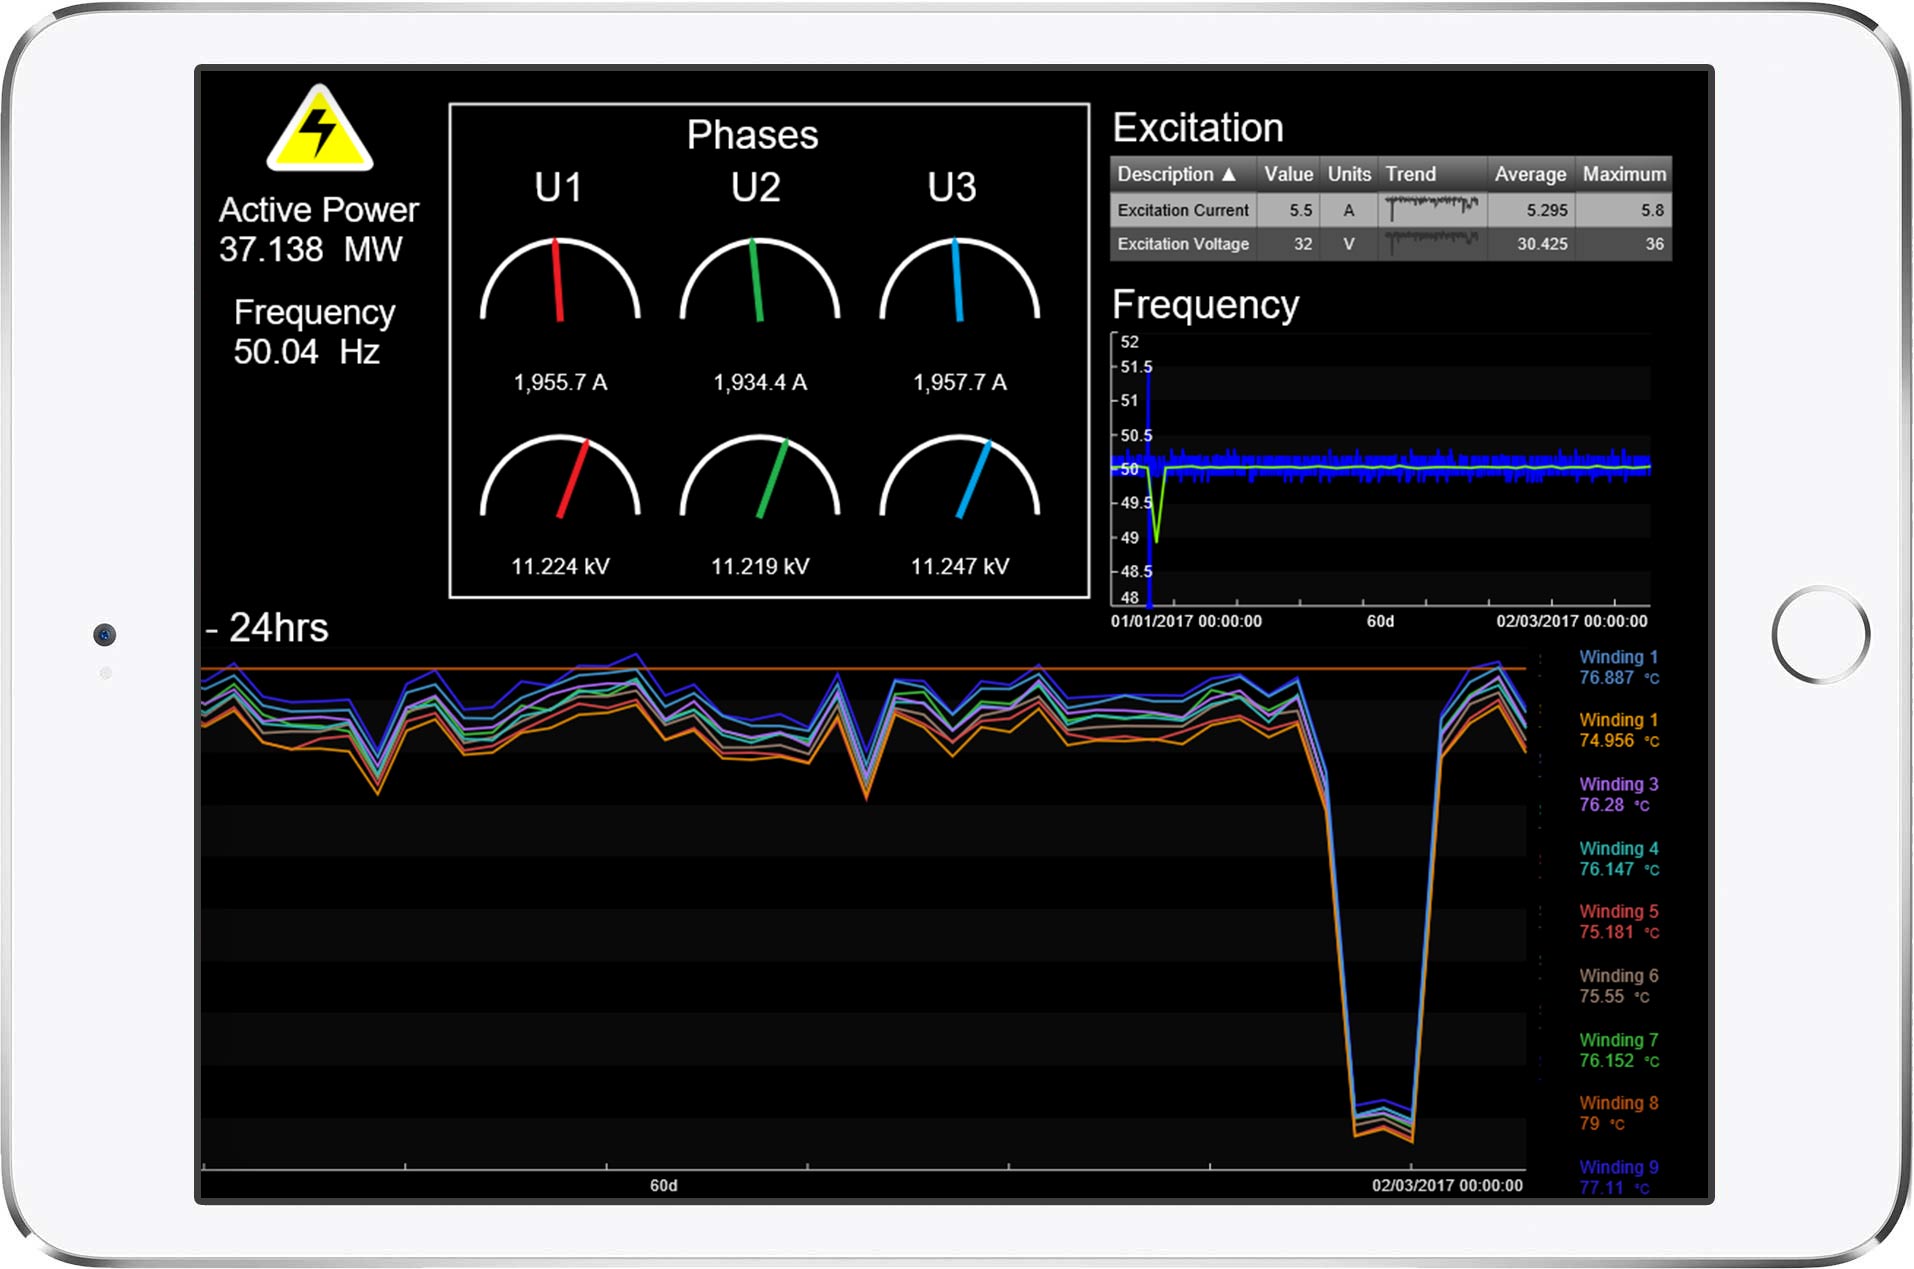Click the 11.224 kV voltage reading
This screenshot has width=1914, height=1269.
(x=560, y=566)
